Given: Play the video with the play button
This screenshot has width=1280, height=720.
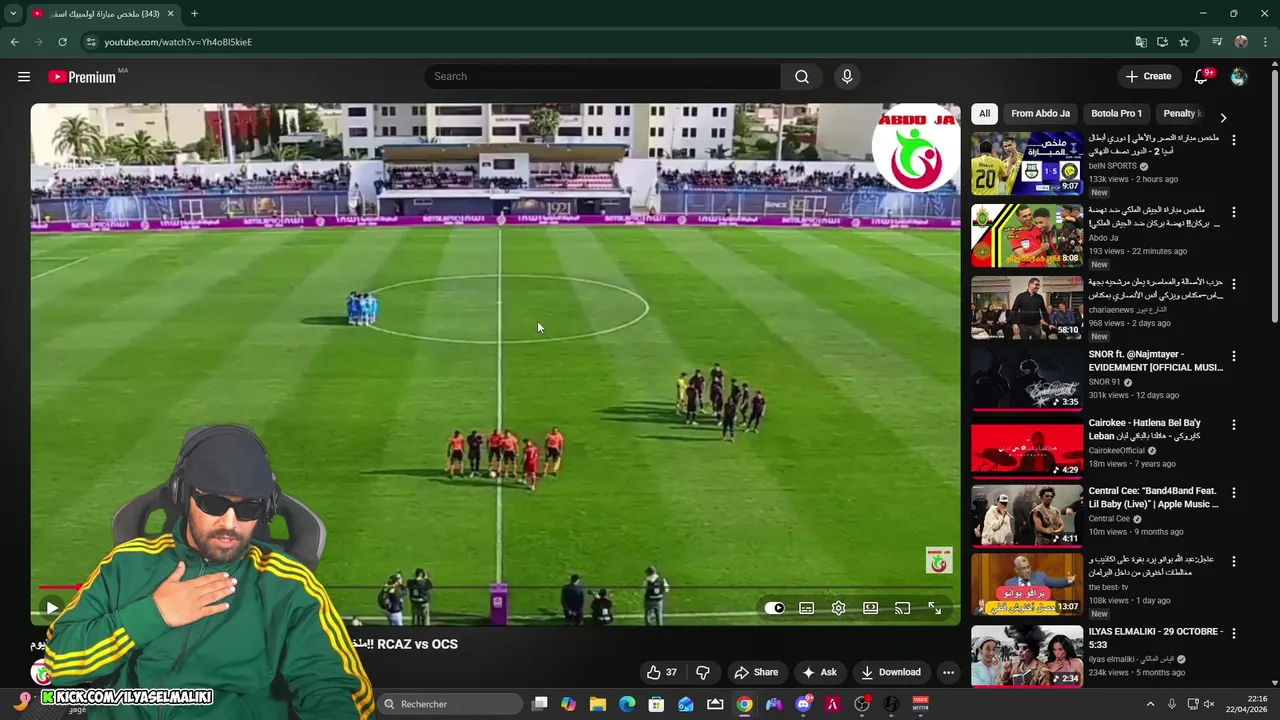Looking at the screenshot, I should pos(51,607).
